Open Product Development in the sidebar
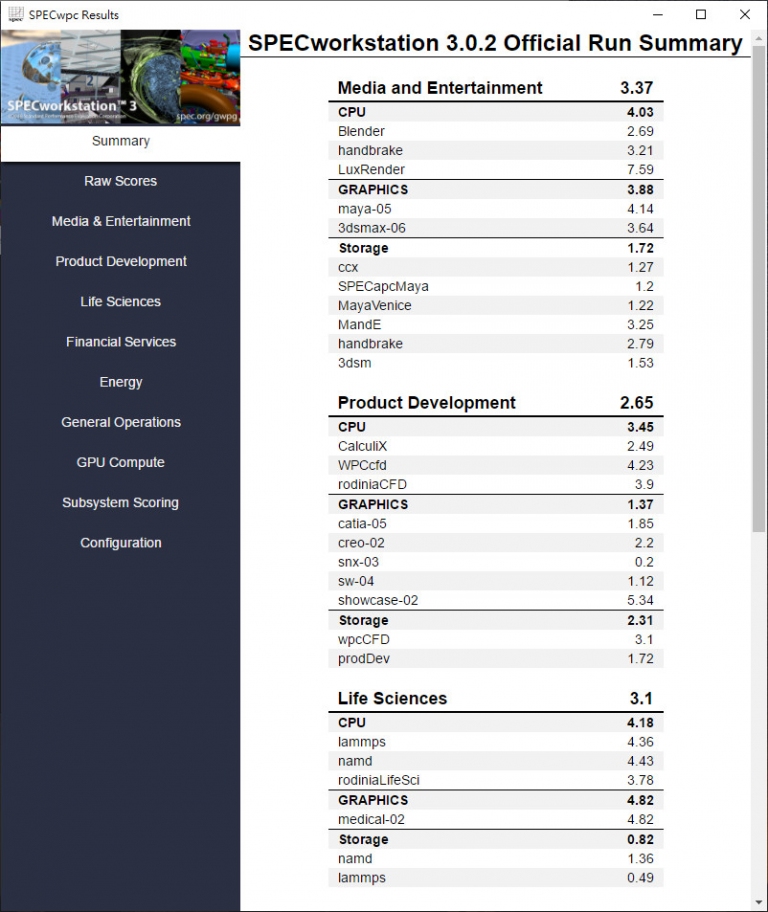 click(x=120, y=261)
